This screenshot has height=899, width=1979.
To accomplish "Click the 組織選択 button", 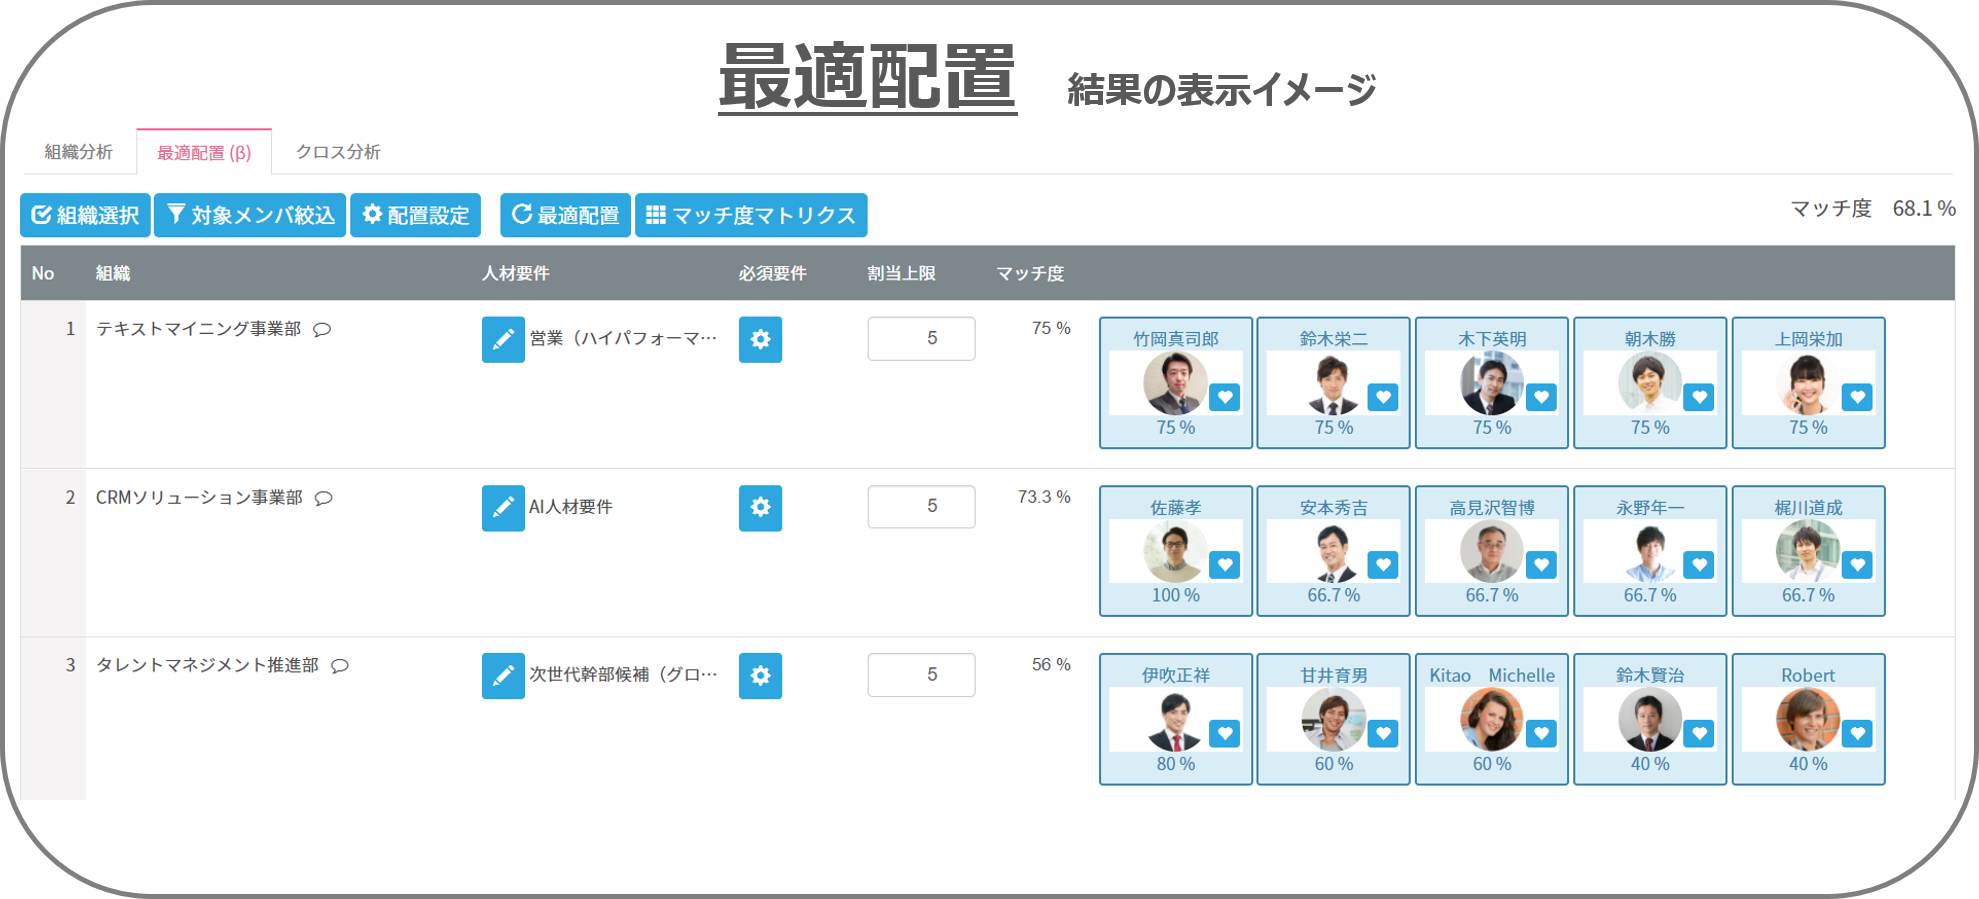I will click(x=86, y=215).
